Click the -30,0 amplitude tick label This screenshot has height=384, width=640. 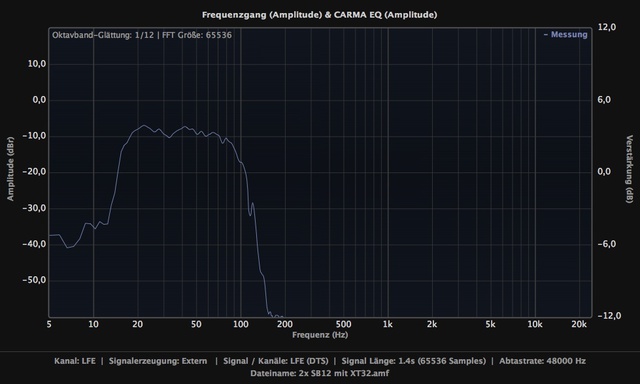tap(34, 208)
